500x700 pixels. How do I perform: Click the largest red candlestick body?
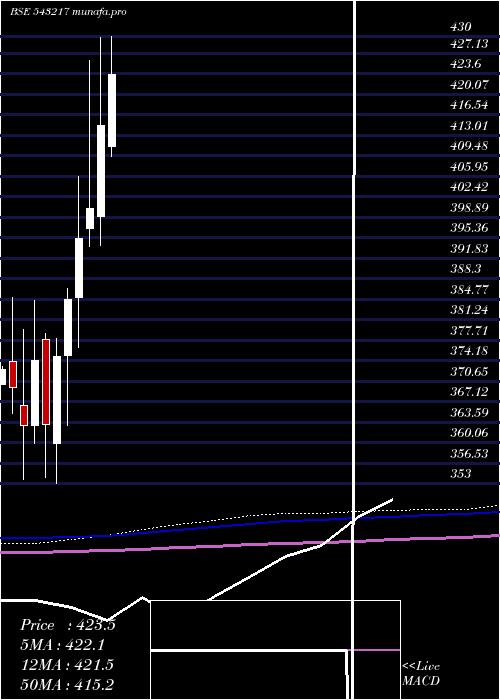(46, 382)
